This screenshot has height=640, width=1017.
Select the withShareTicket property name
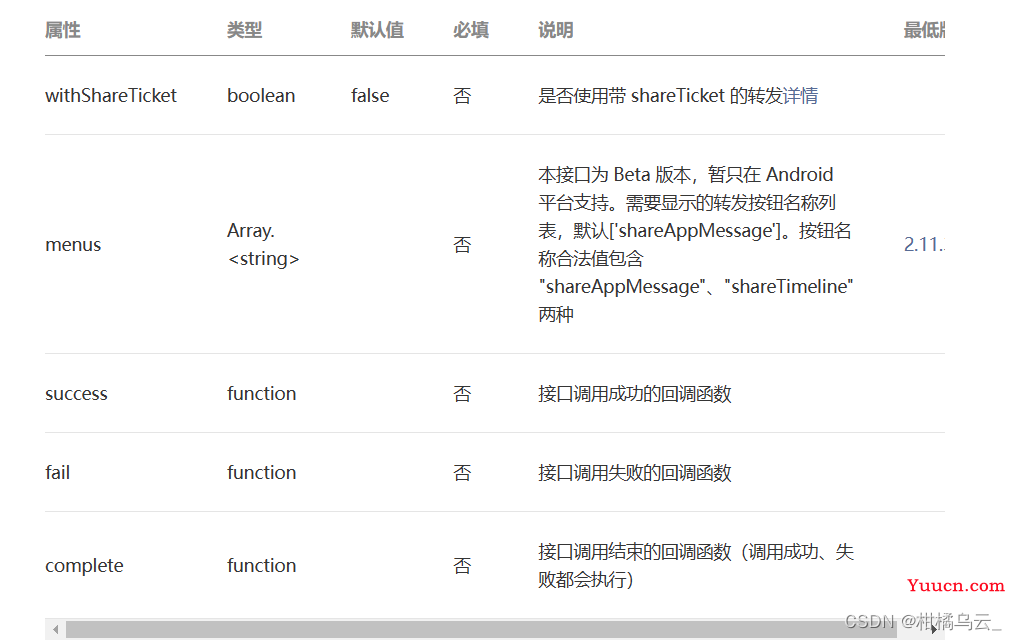(x=111, y=96)
